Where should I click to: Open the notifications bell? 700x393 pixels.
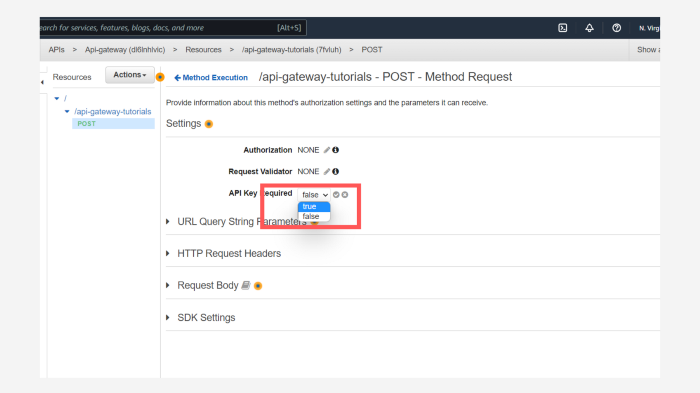[x=589, y=28]
